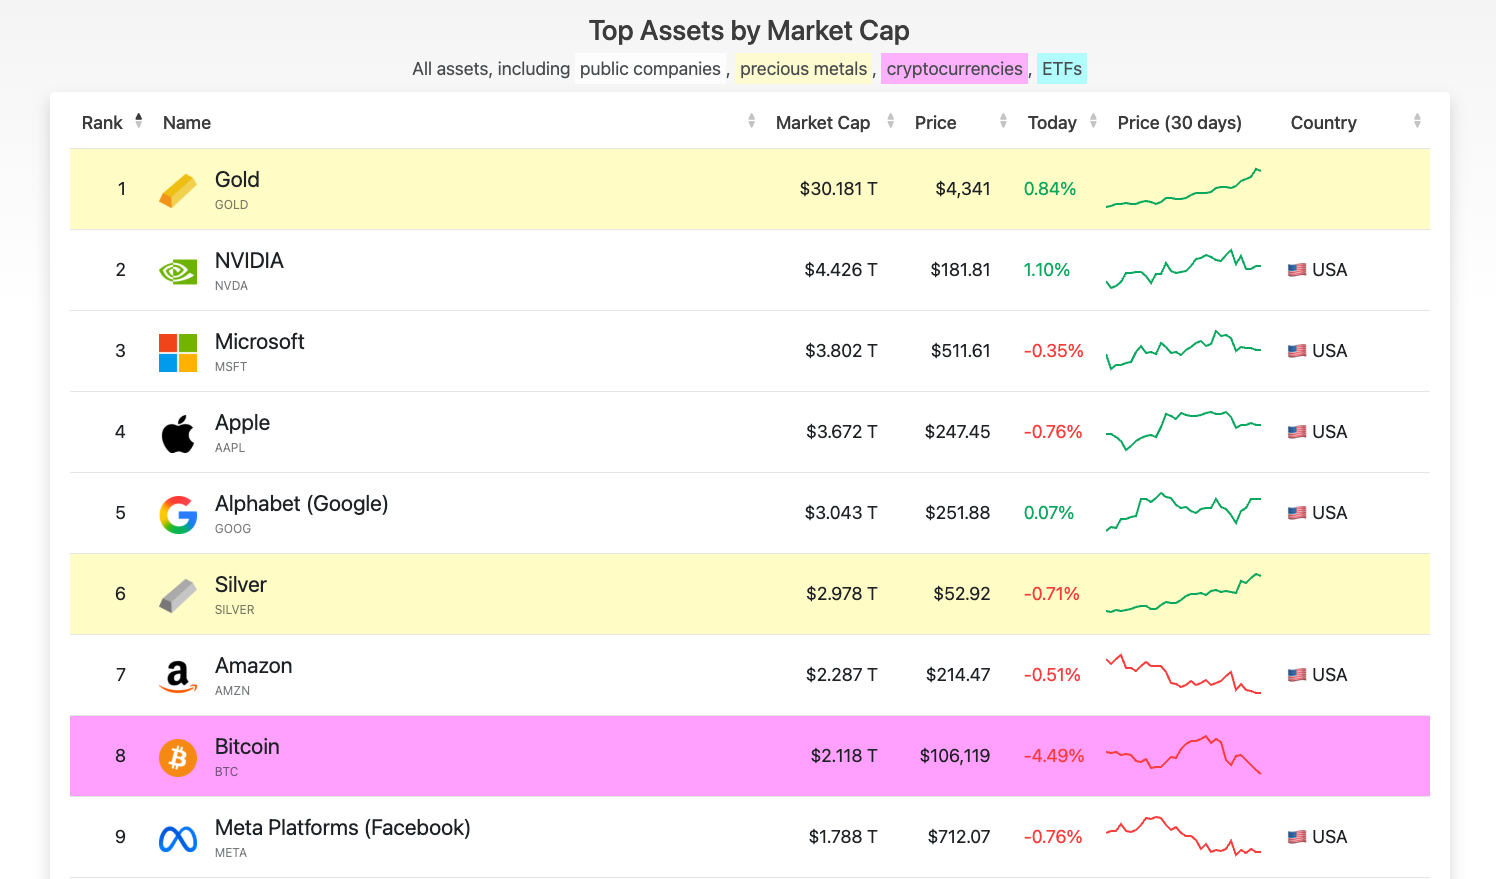Open the Alphabet (Google) asset page
The width and height of the screenshot is (1496, 879).
[x=301, y=504]
